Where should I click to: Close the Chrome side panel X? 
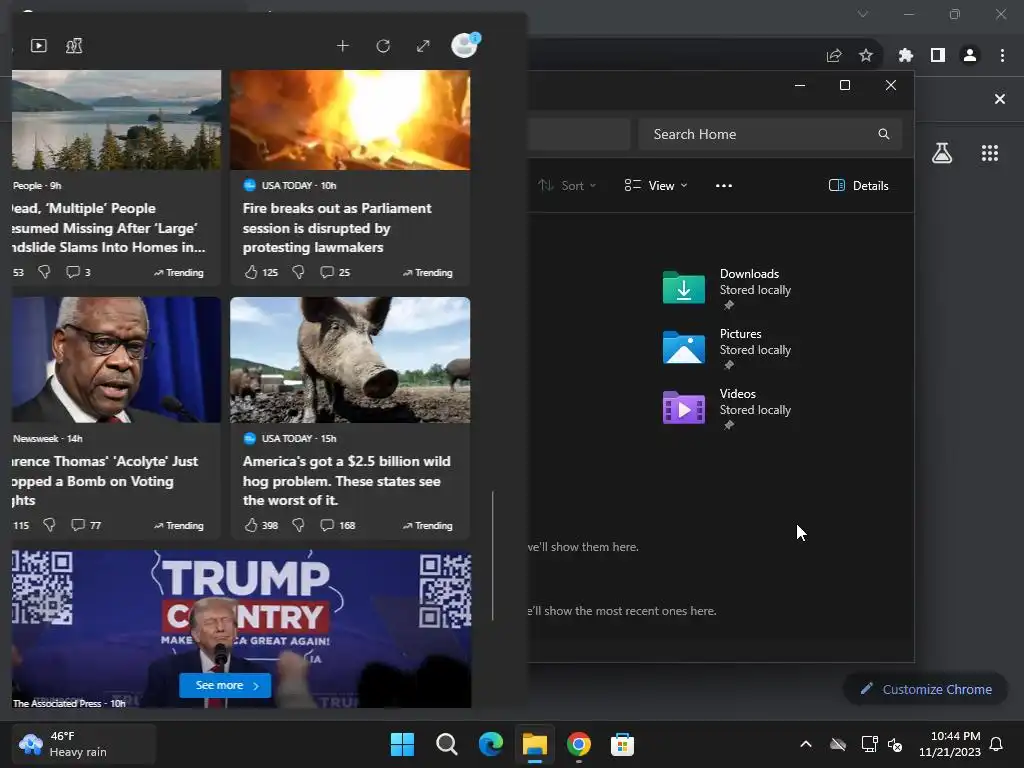tap(1000, 99)
